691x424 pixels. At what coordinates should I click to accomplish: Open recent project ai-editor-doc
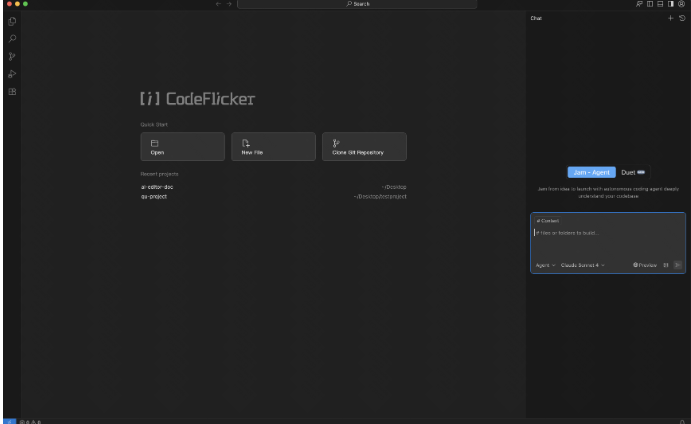pyautogui.click(x=157, y=187)
